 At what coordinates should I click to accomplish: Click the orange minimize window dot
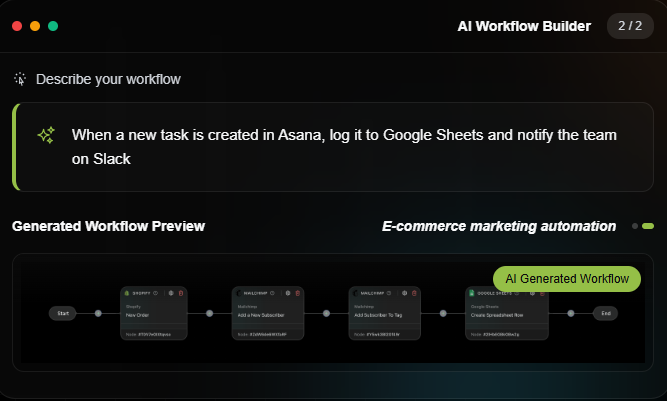pos(35,26)
